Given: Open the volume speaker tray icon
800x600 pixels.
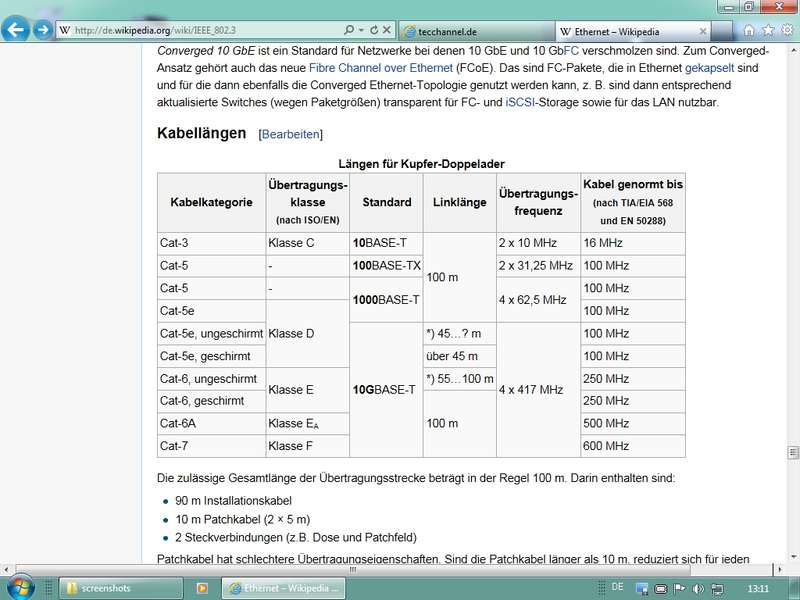Looking at the screenshot, I should tap(698, 589).
